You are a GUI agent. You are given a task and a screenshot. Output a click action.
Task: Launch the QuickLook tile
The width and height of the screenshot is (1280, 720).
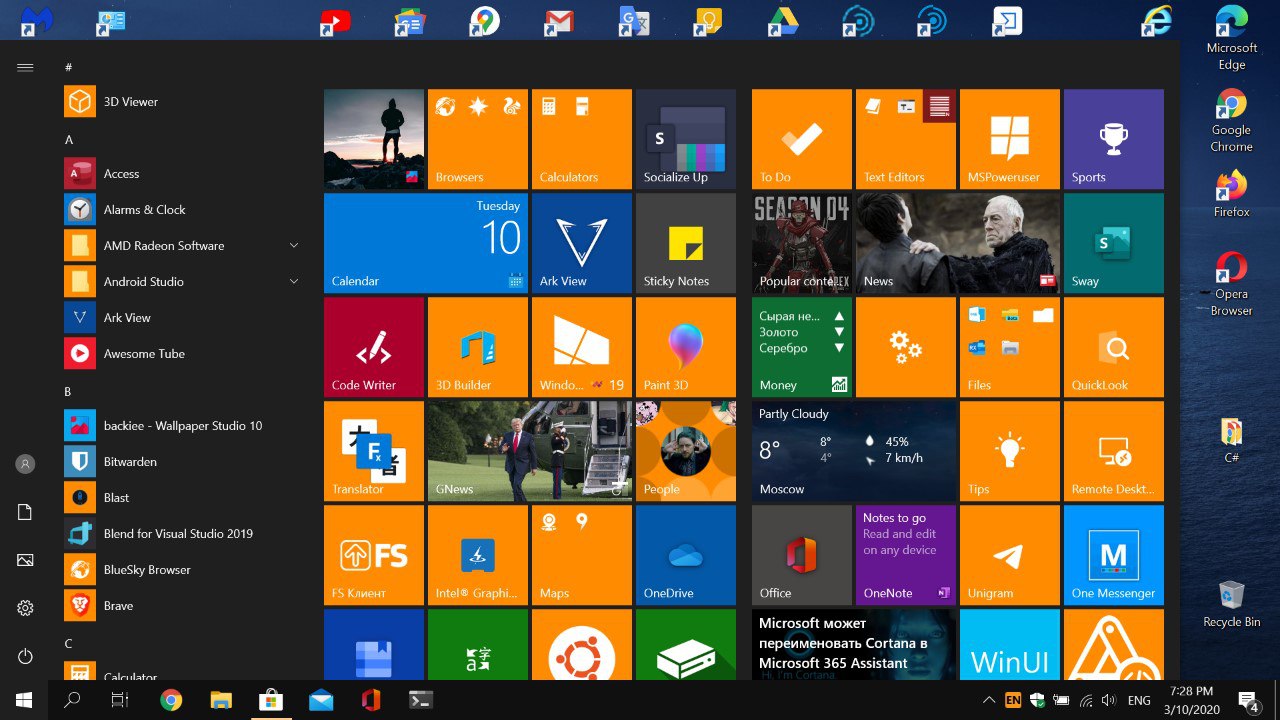click(1114, 347)
